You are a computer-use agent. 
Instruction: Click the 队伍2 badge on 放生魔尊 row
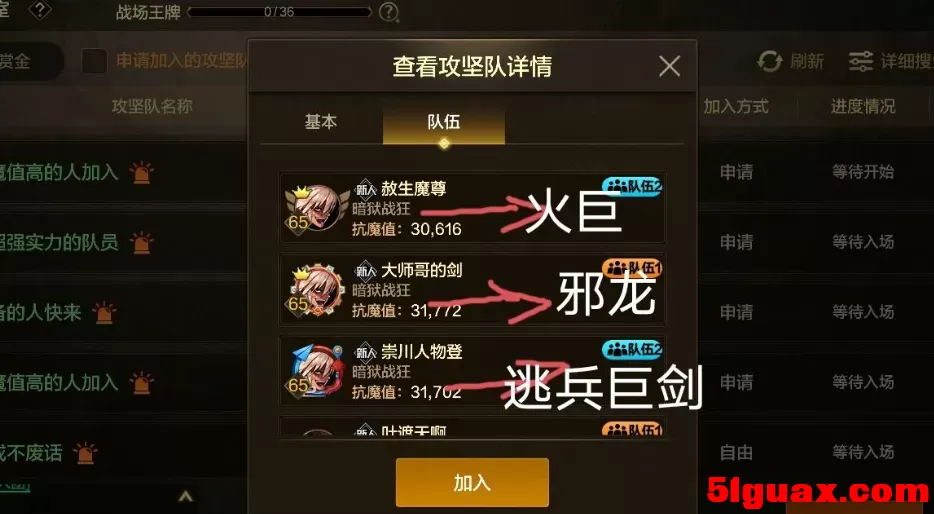[632, 187]
